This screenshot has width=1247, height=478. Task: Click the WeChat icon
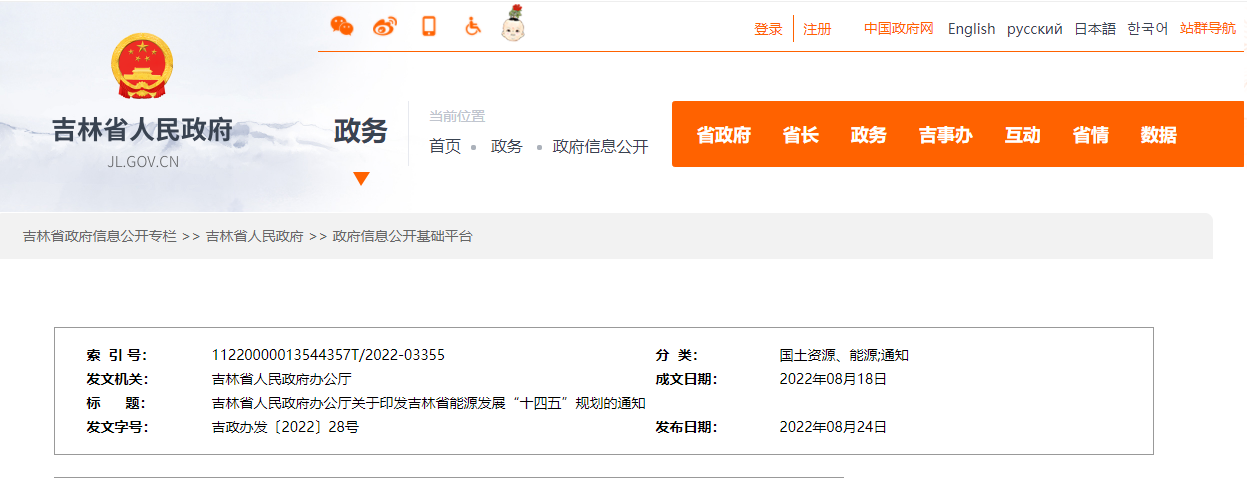[x=342, y=27]
